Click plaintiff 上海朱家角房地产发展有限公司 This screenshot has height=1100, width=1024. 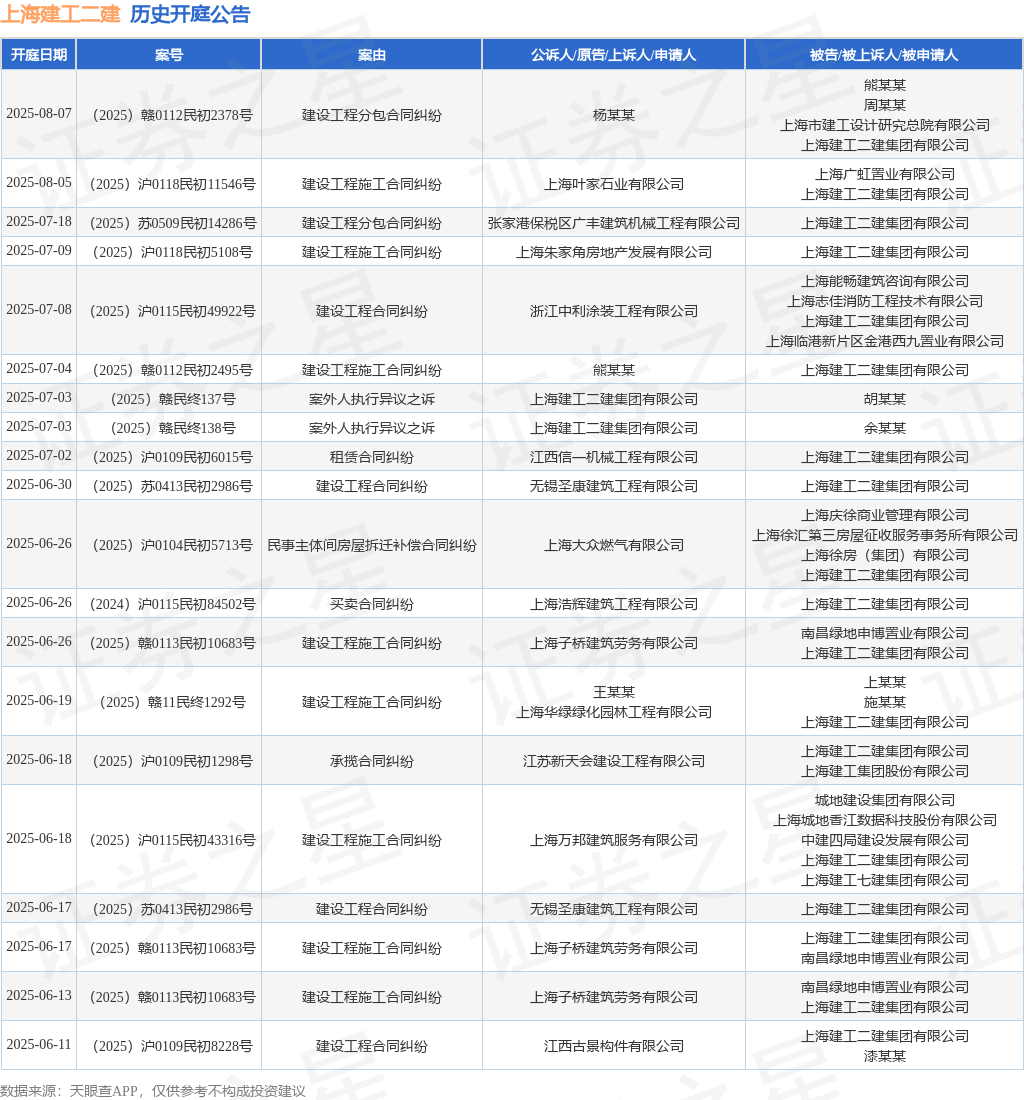614,252
